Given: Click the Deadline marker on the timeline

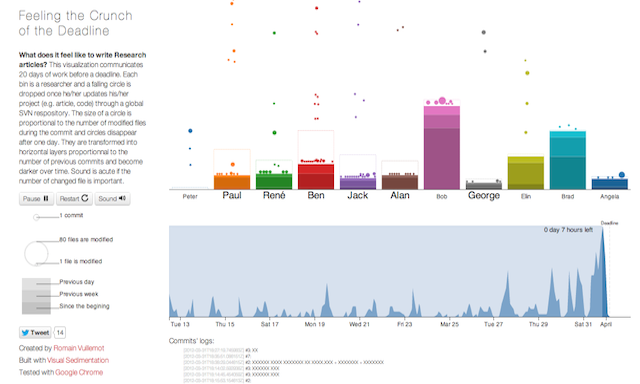Looking at the screenshot, I should click(x=609, y=223).
